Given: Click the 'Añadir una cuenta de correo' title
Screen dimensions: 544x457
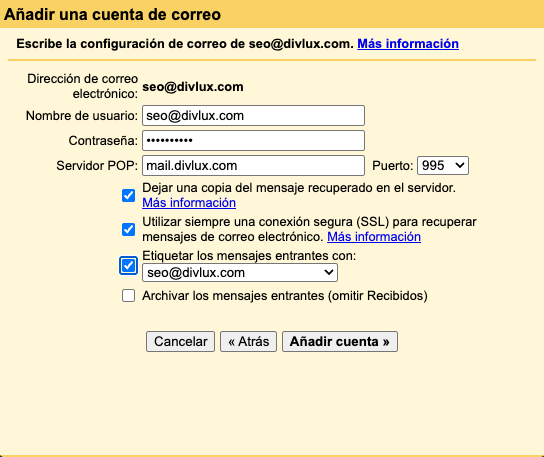Looking at the screenshot, I should click(x=112, y=15).
